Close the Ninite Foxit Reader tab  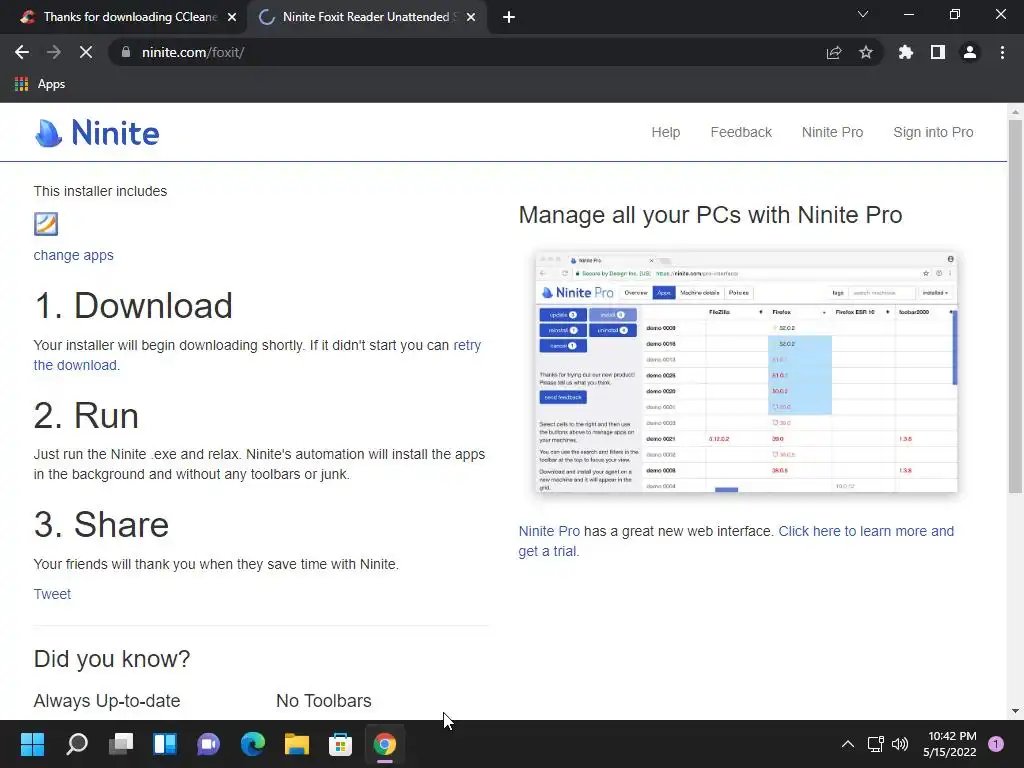tap(471, 17)
